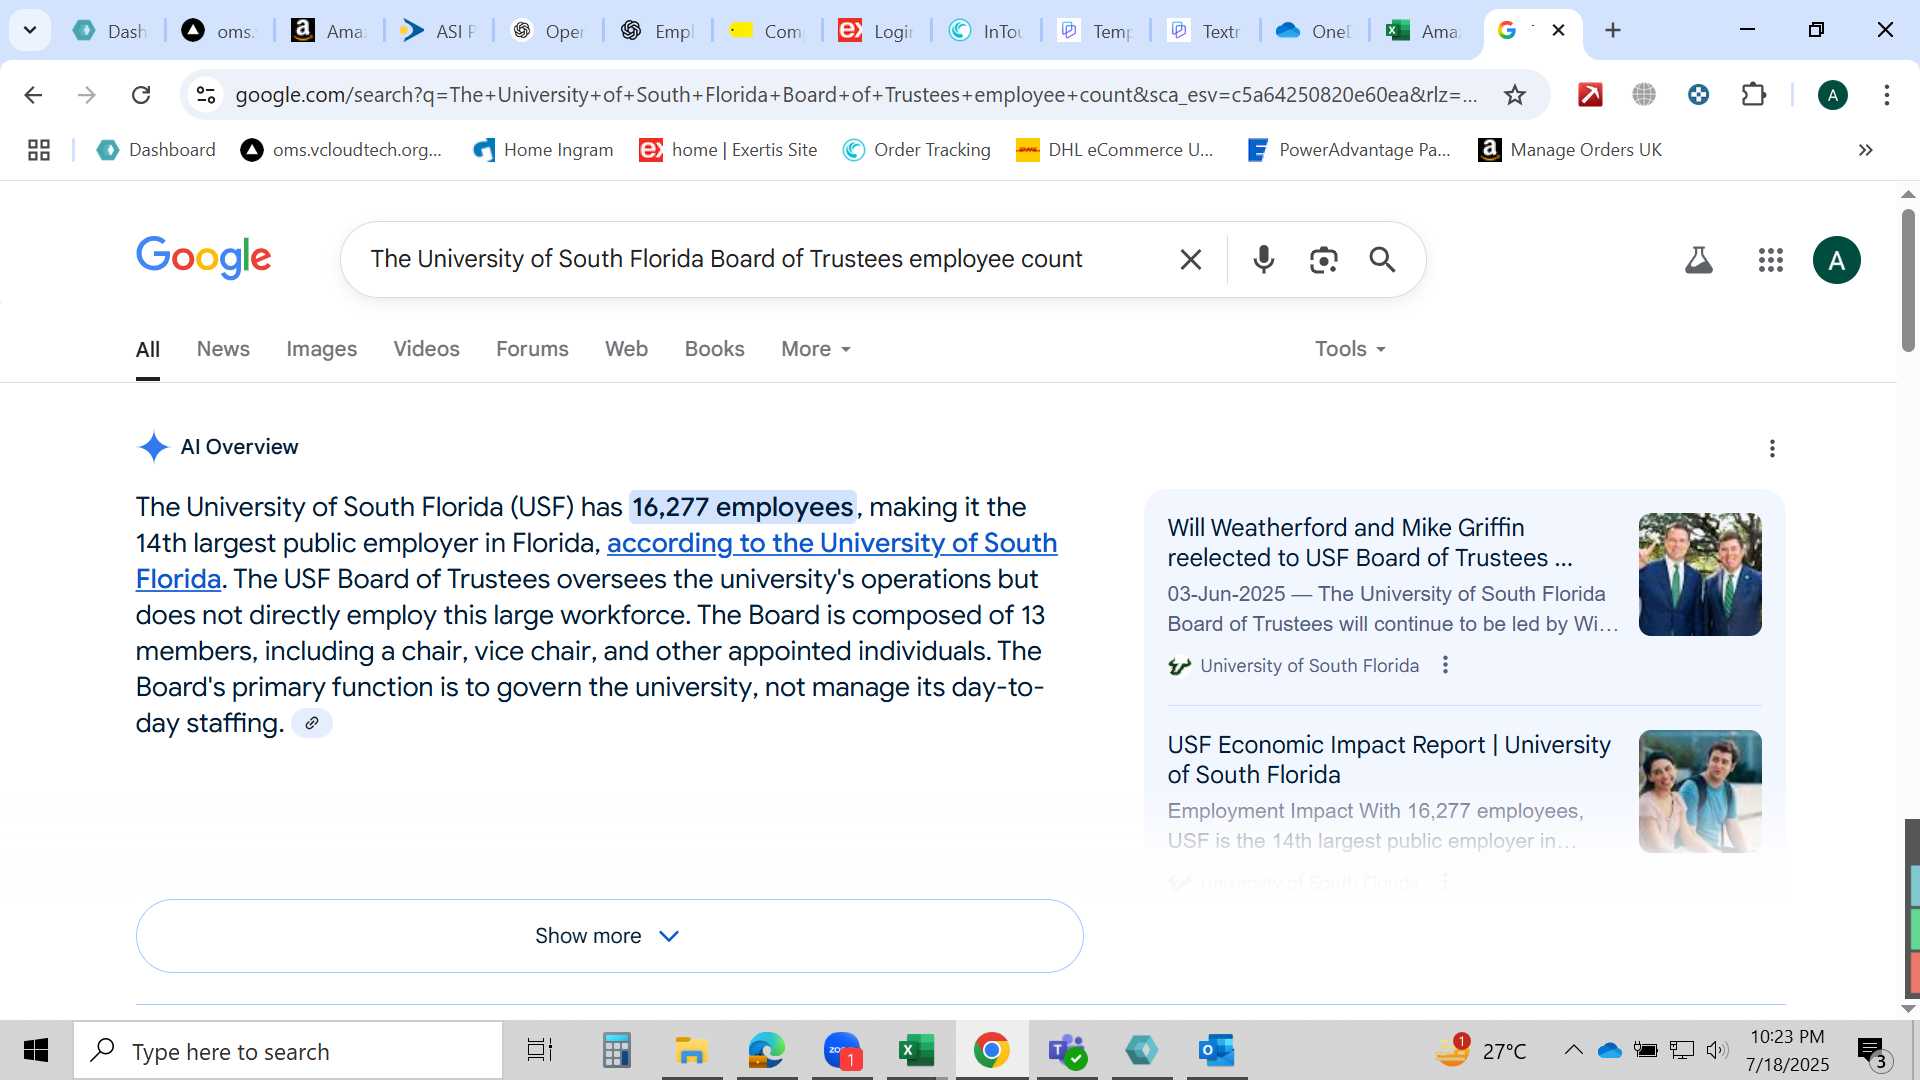
Task: Click Windows taskbar search box
Action: pyautogui.click(x=288, y=1051)
